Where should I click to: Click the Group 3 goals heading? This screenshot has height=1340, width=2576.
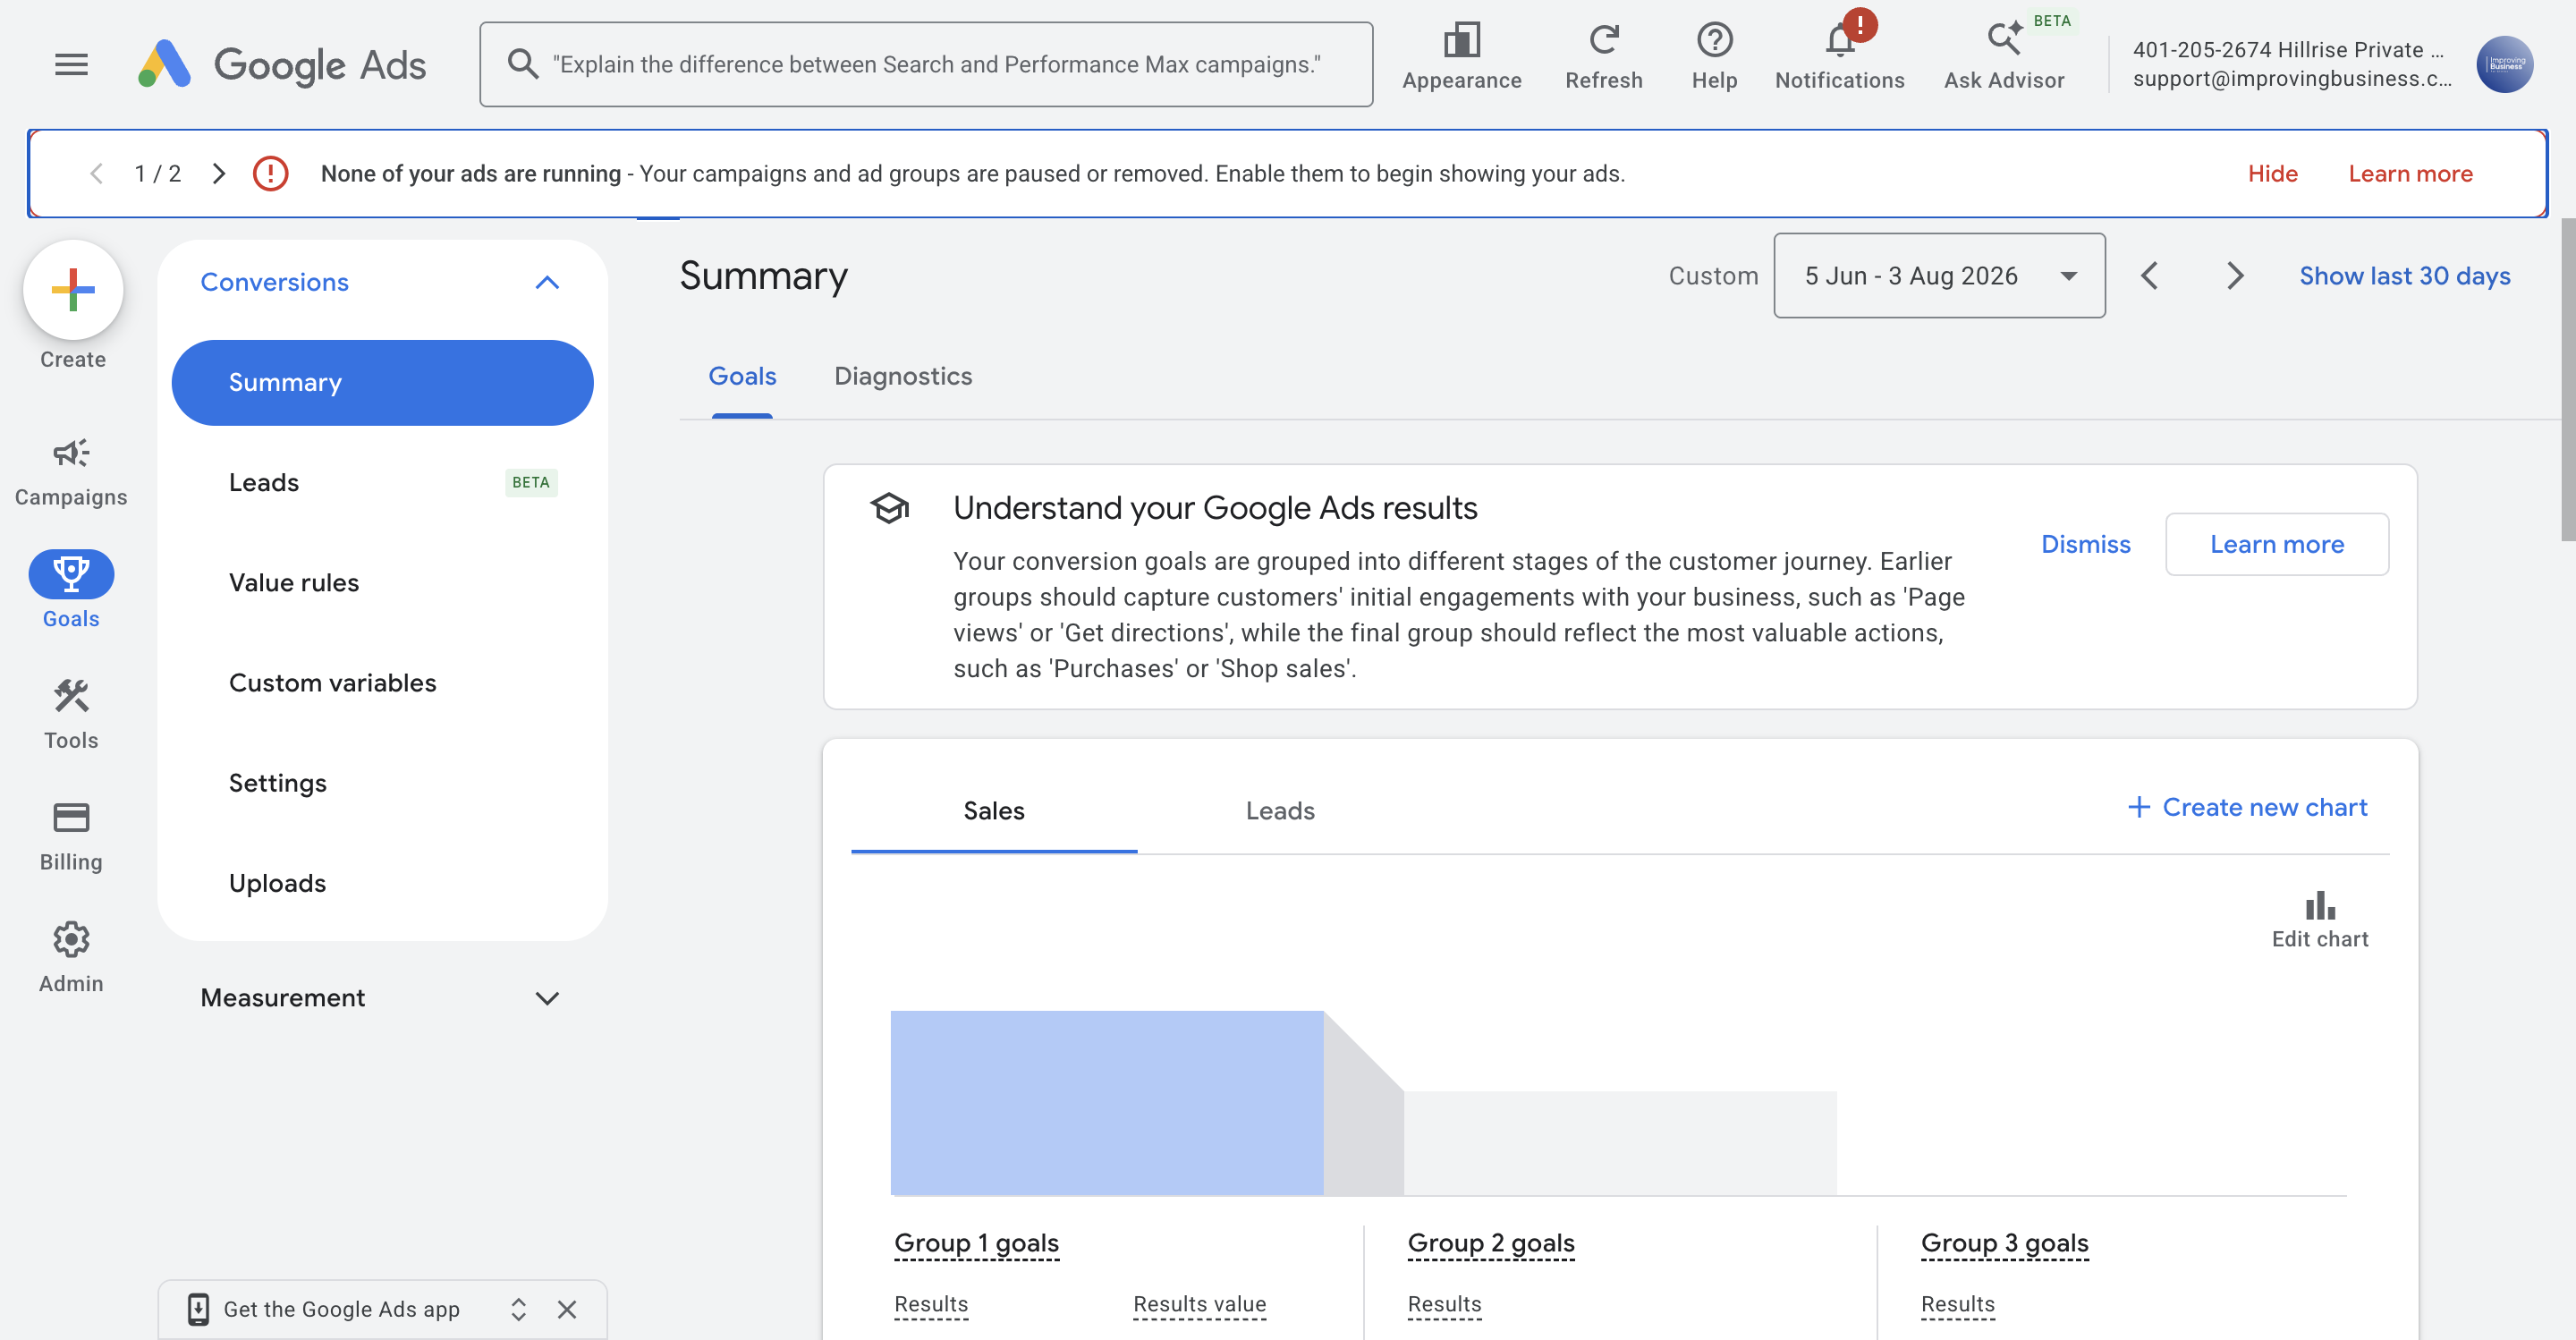(x=2004, y=1243)
